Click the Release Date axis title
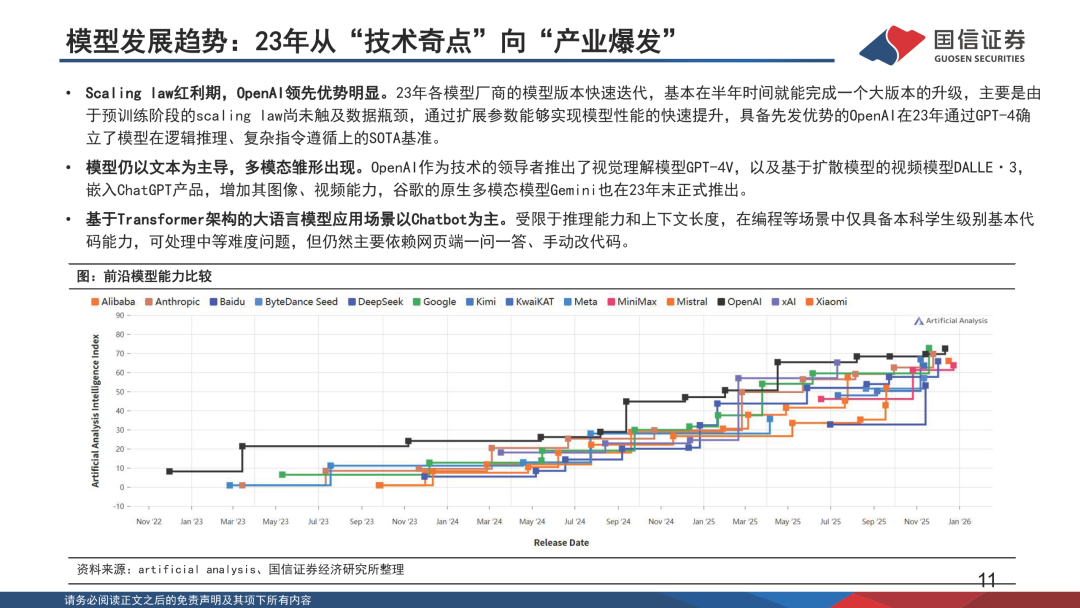Image resolution: width=1080 pixels, height=608 pixels. pos(561,543)
